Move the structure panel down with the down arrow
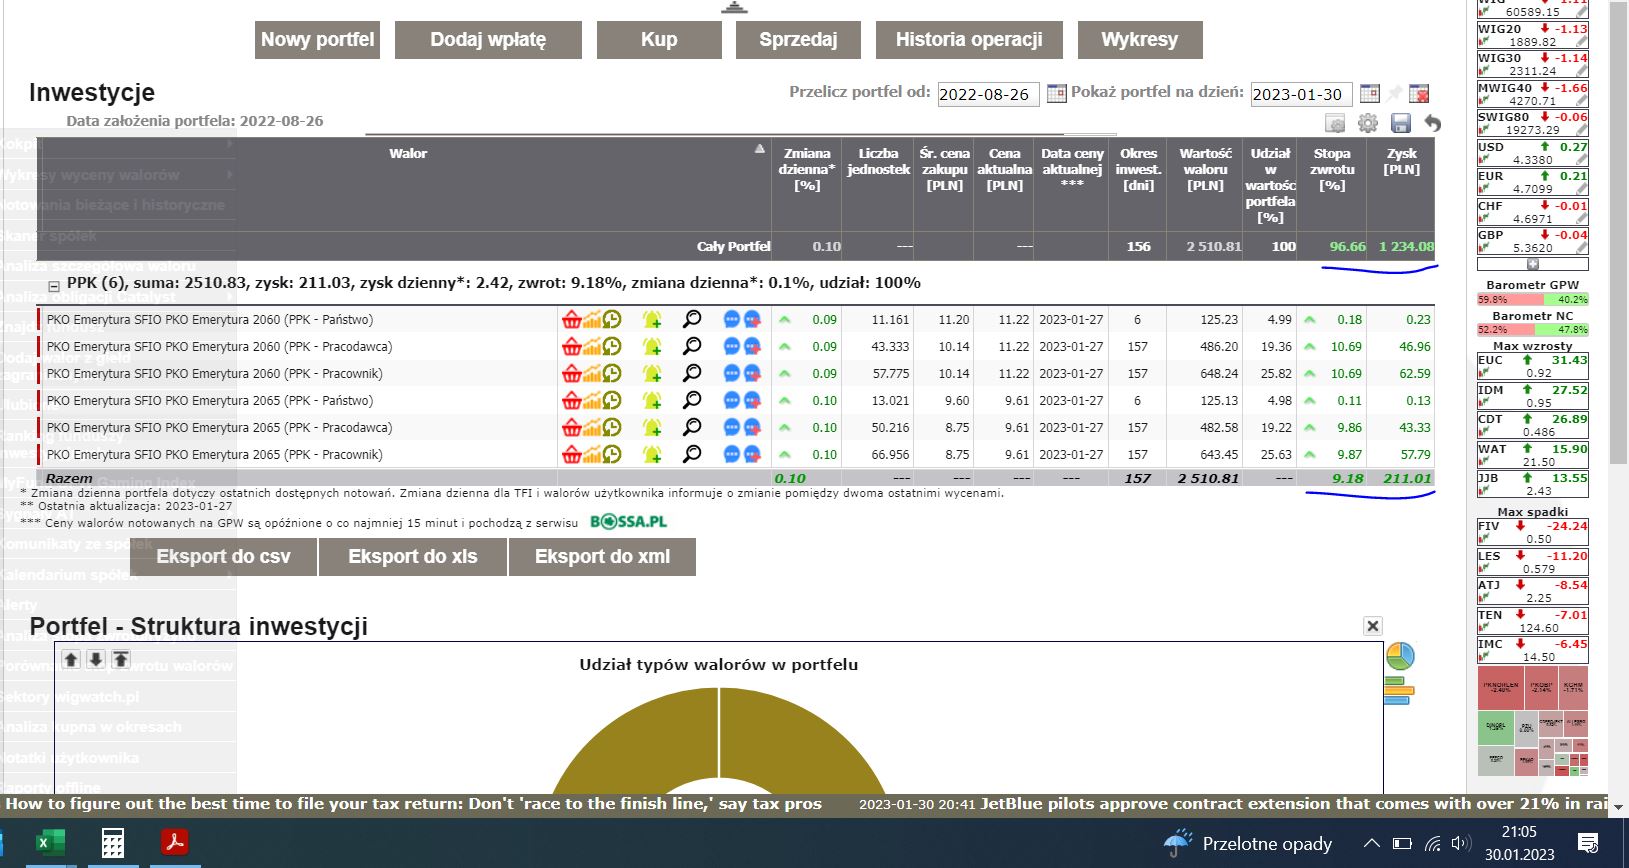 [x=96, y=659]
